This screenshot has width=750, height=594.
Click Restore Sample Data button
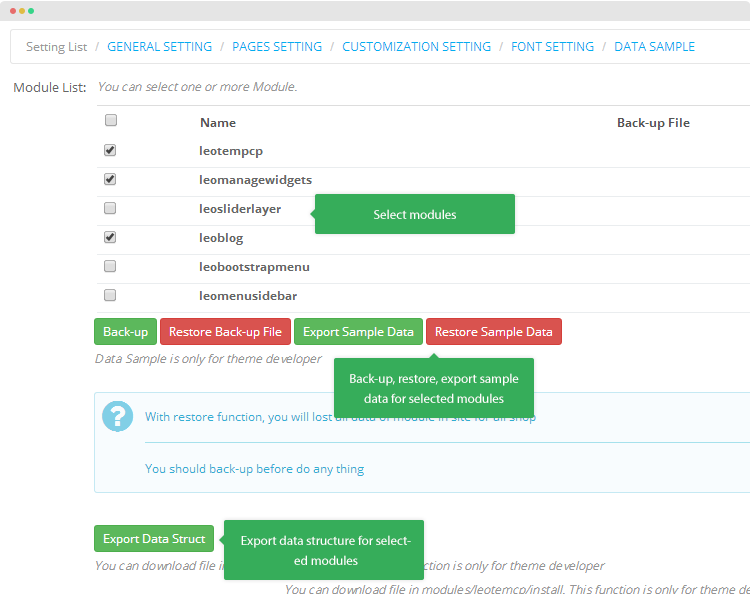(x=494, y=331)
